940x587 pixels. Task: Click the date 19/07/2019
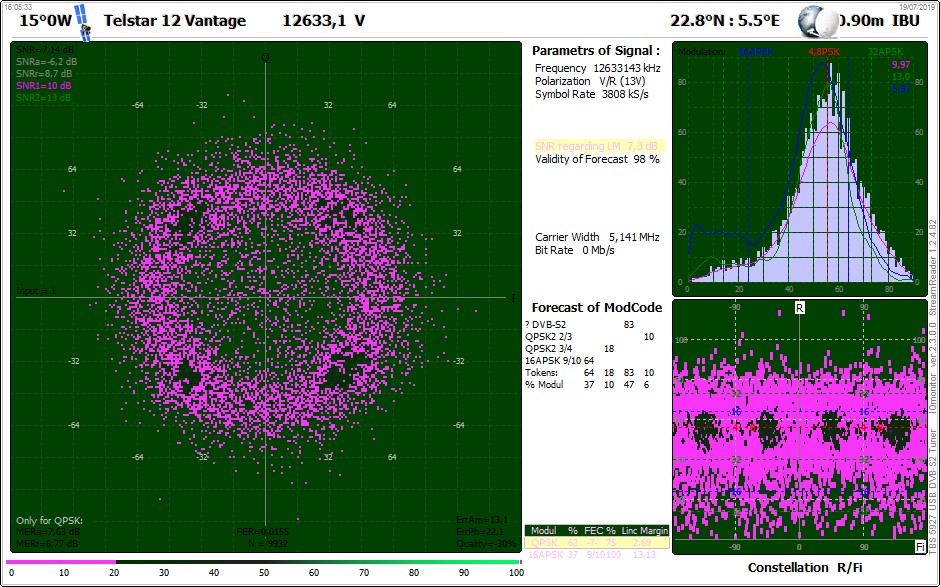coord(917,6)
